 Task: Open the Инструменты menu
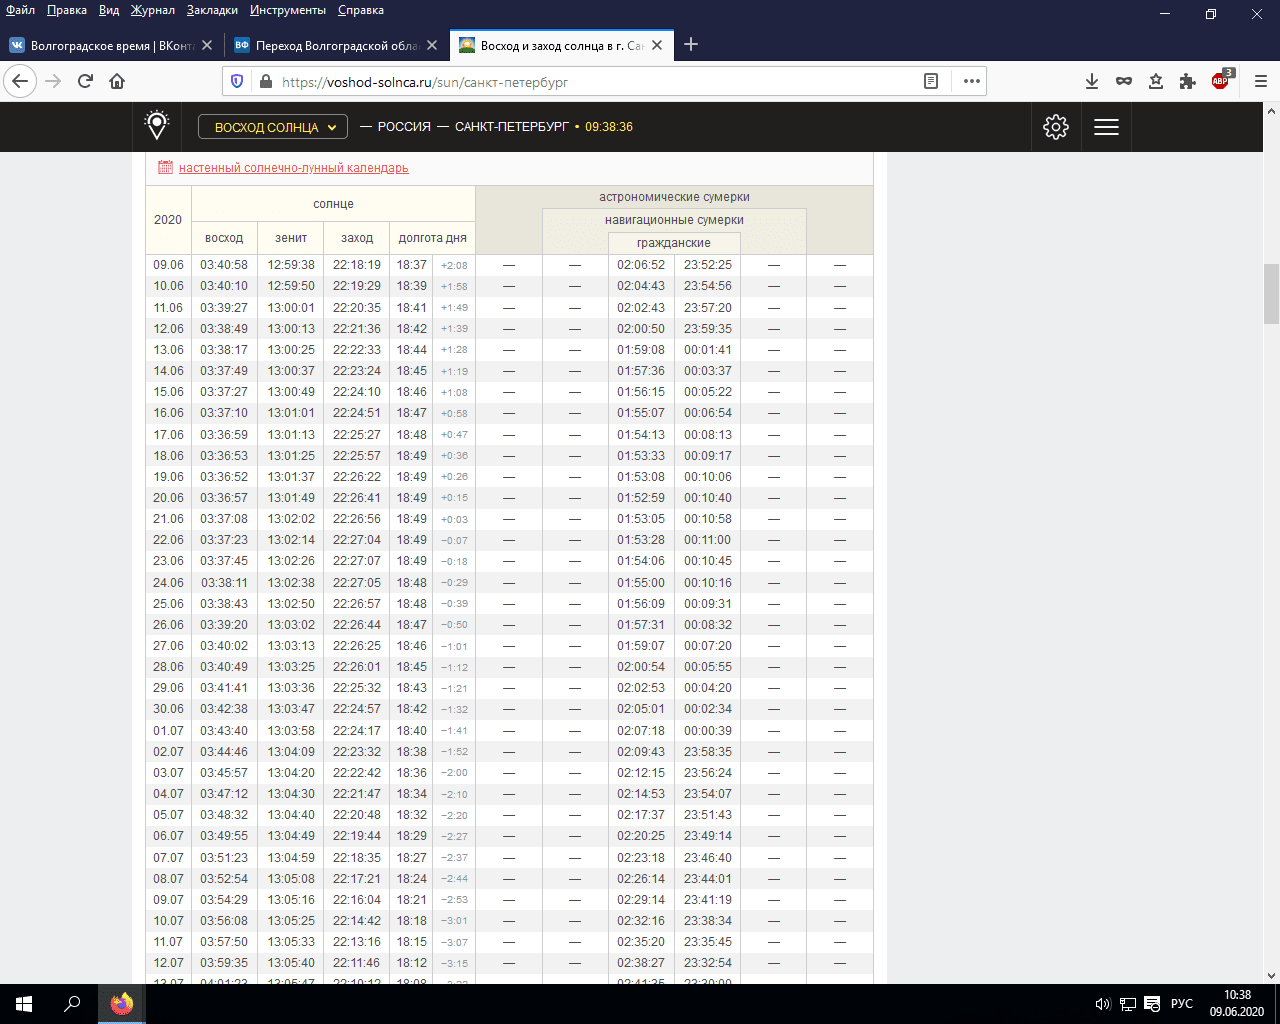click(x=288, y=10)
